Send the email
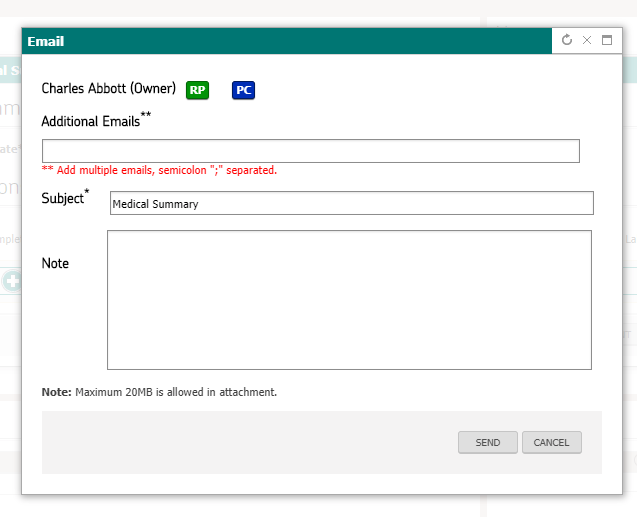This screenshot has width=637, height=517. [x=488, y=442]
